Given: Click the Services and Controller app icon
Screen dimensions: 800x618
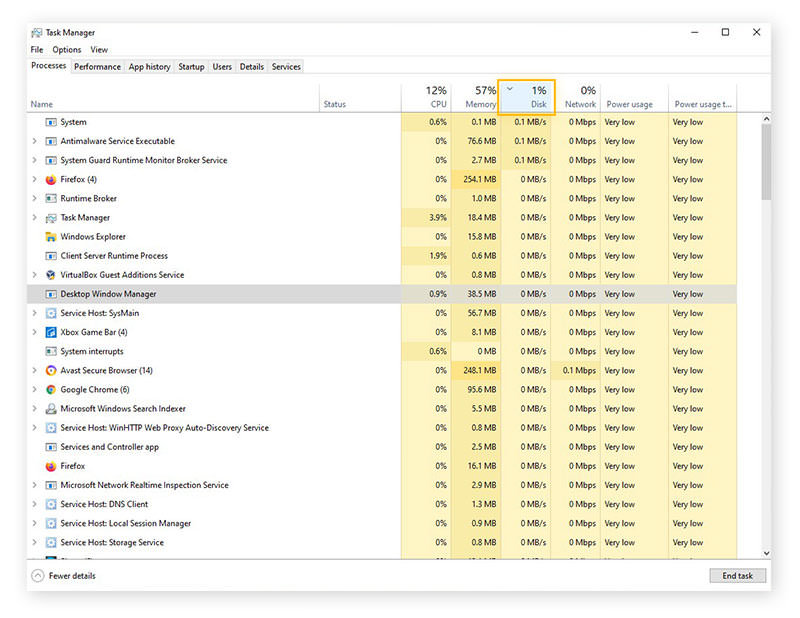Looking at the screenshot, I should 51,447.
